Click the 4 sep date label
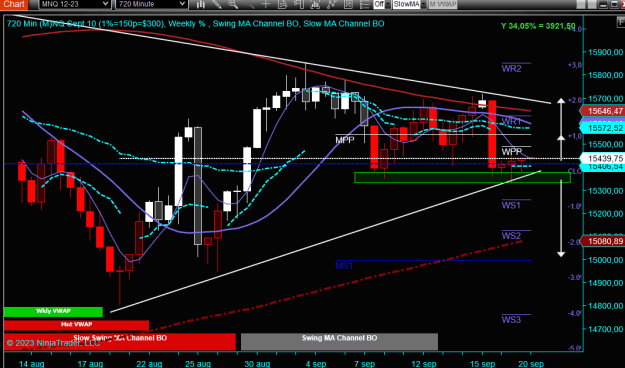 tap(316, 364)
